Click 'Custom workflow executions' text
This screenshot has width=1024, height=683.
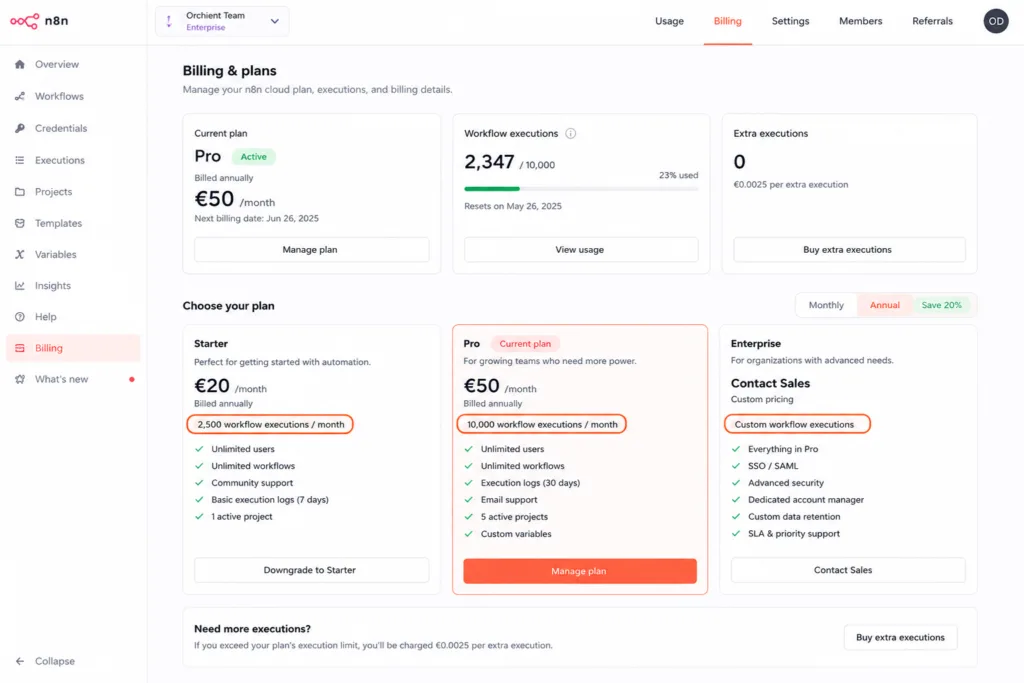(x=794, y=424)
